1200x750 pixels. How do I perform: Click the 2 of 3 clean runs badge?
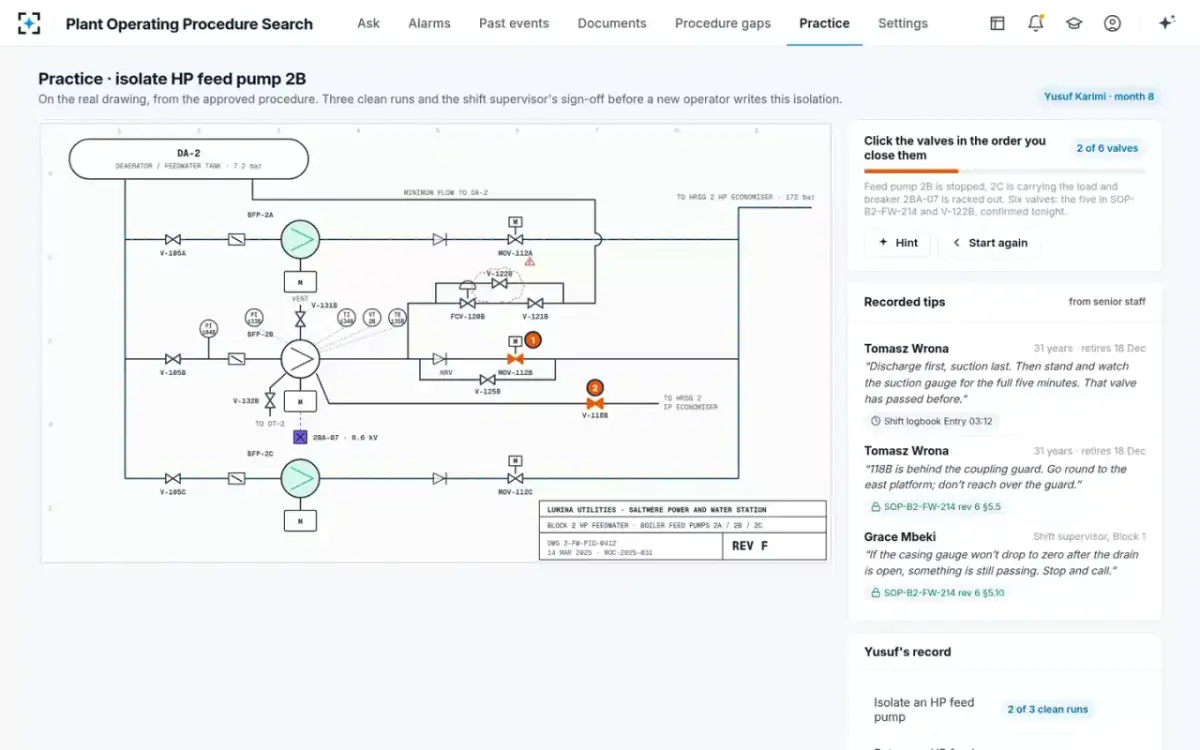(1047, 709)
